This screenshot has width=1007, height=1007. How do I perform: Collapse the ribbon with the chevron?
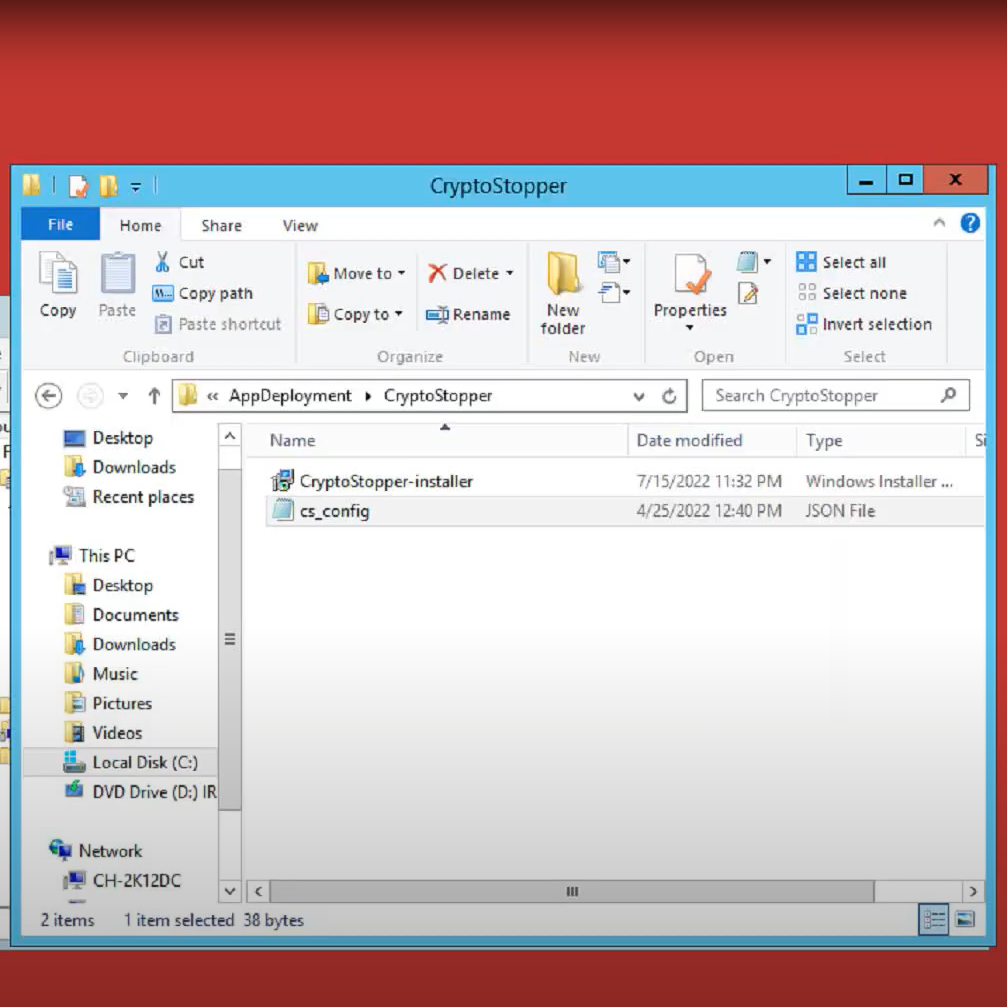(939, 223)
